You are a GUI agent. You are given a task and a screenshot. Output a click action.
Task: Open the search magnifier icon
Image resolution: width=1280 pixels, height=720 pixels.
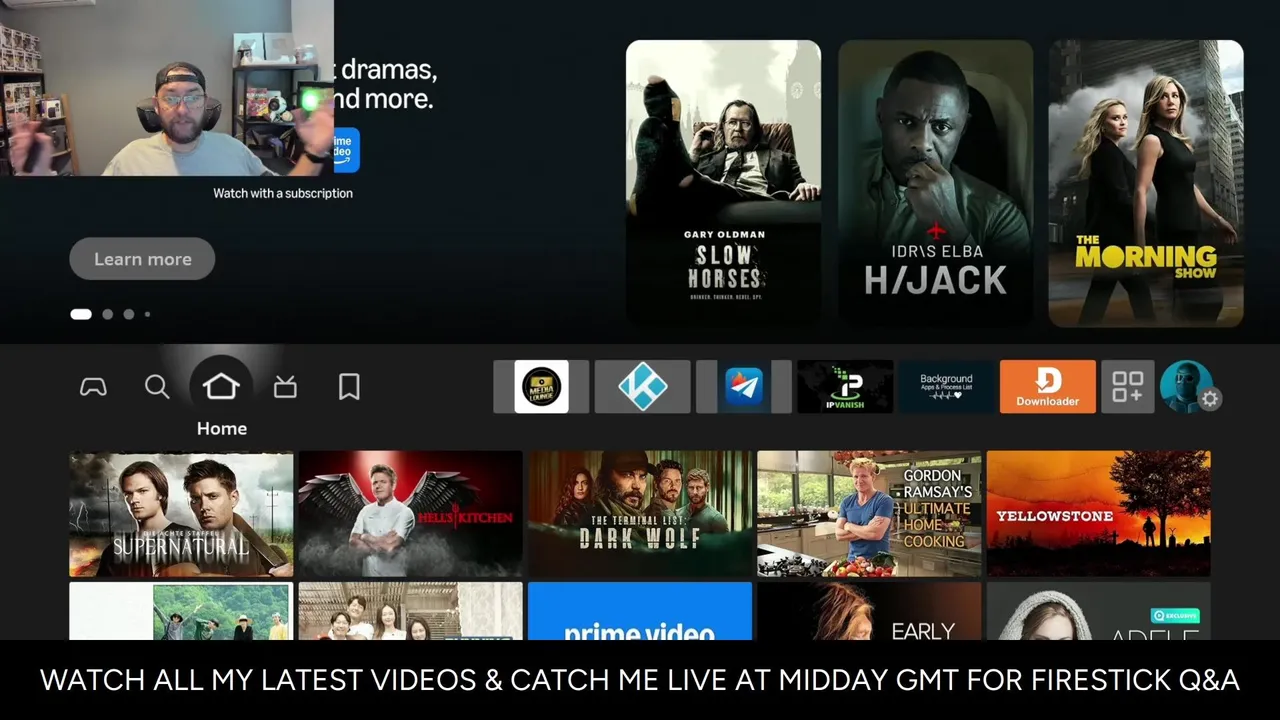[x=157, y=387]
